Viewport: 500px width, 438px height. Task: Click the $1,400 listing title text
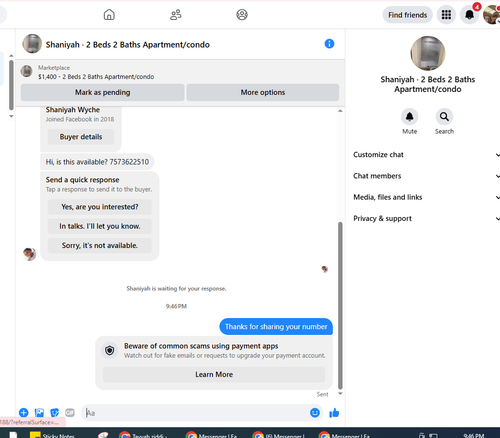(96, 77)
